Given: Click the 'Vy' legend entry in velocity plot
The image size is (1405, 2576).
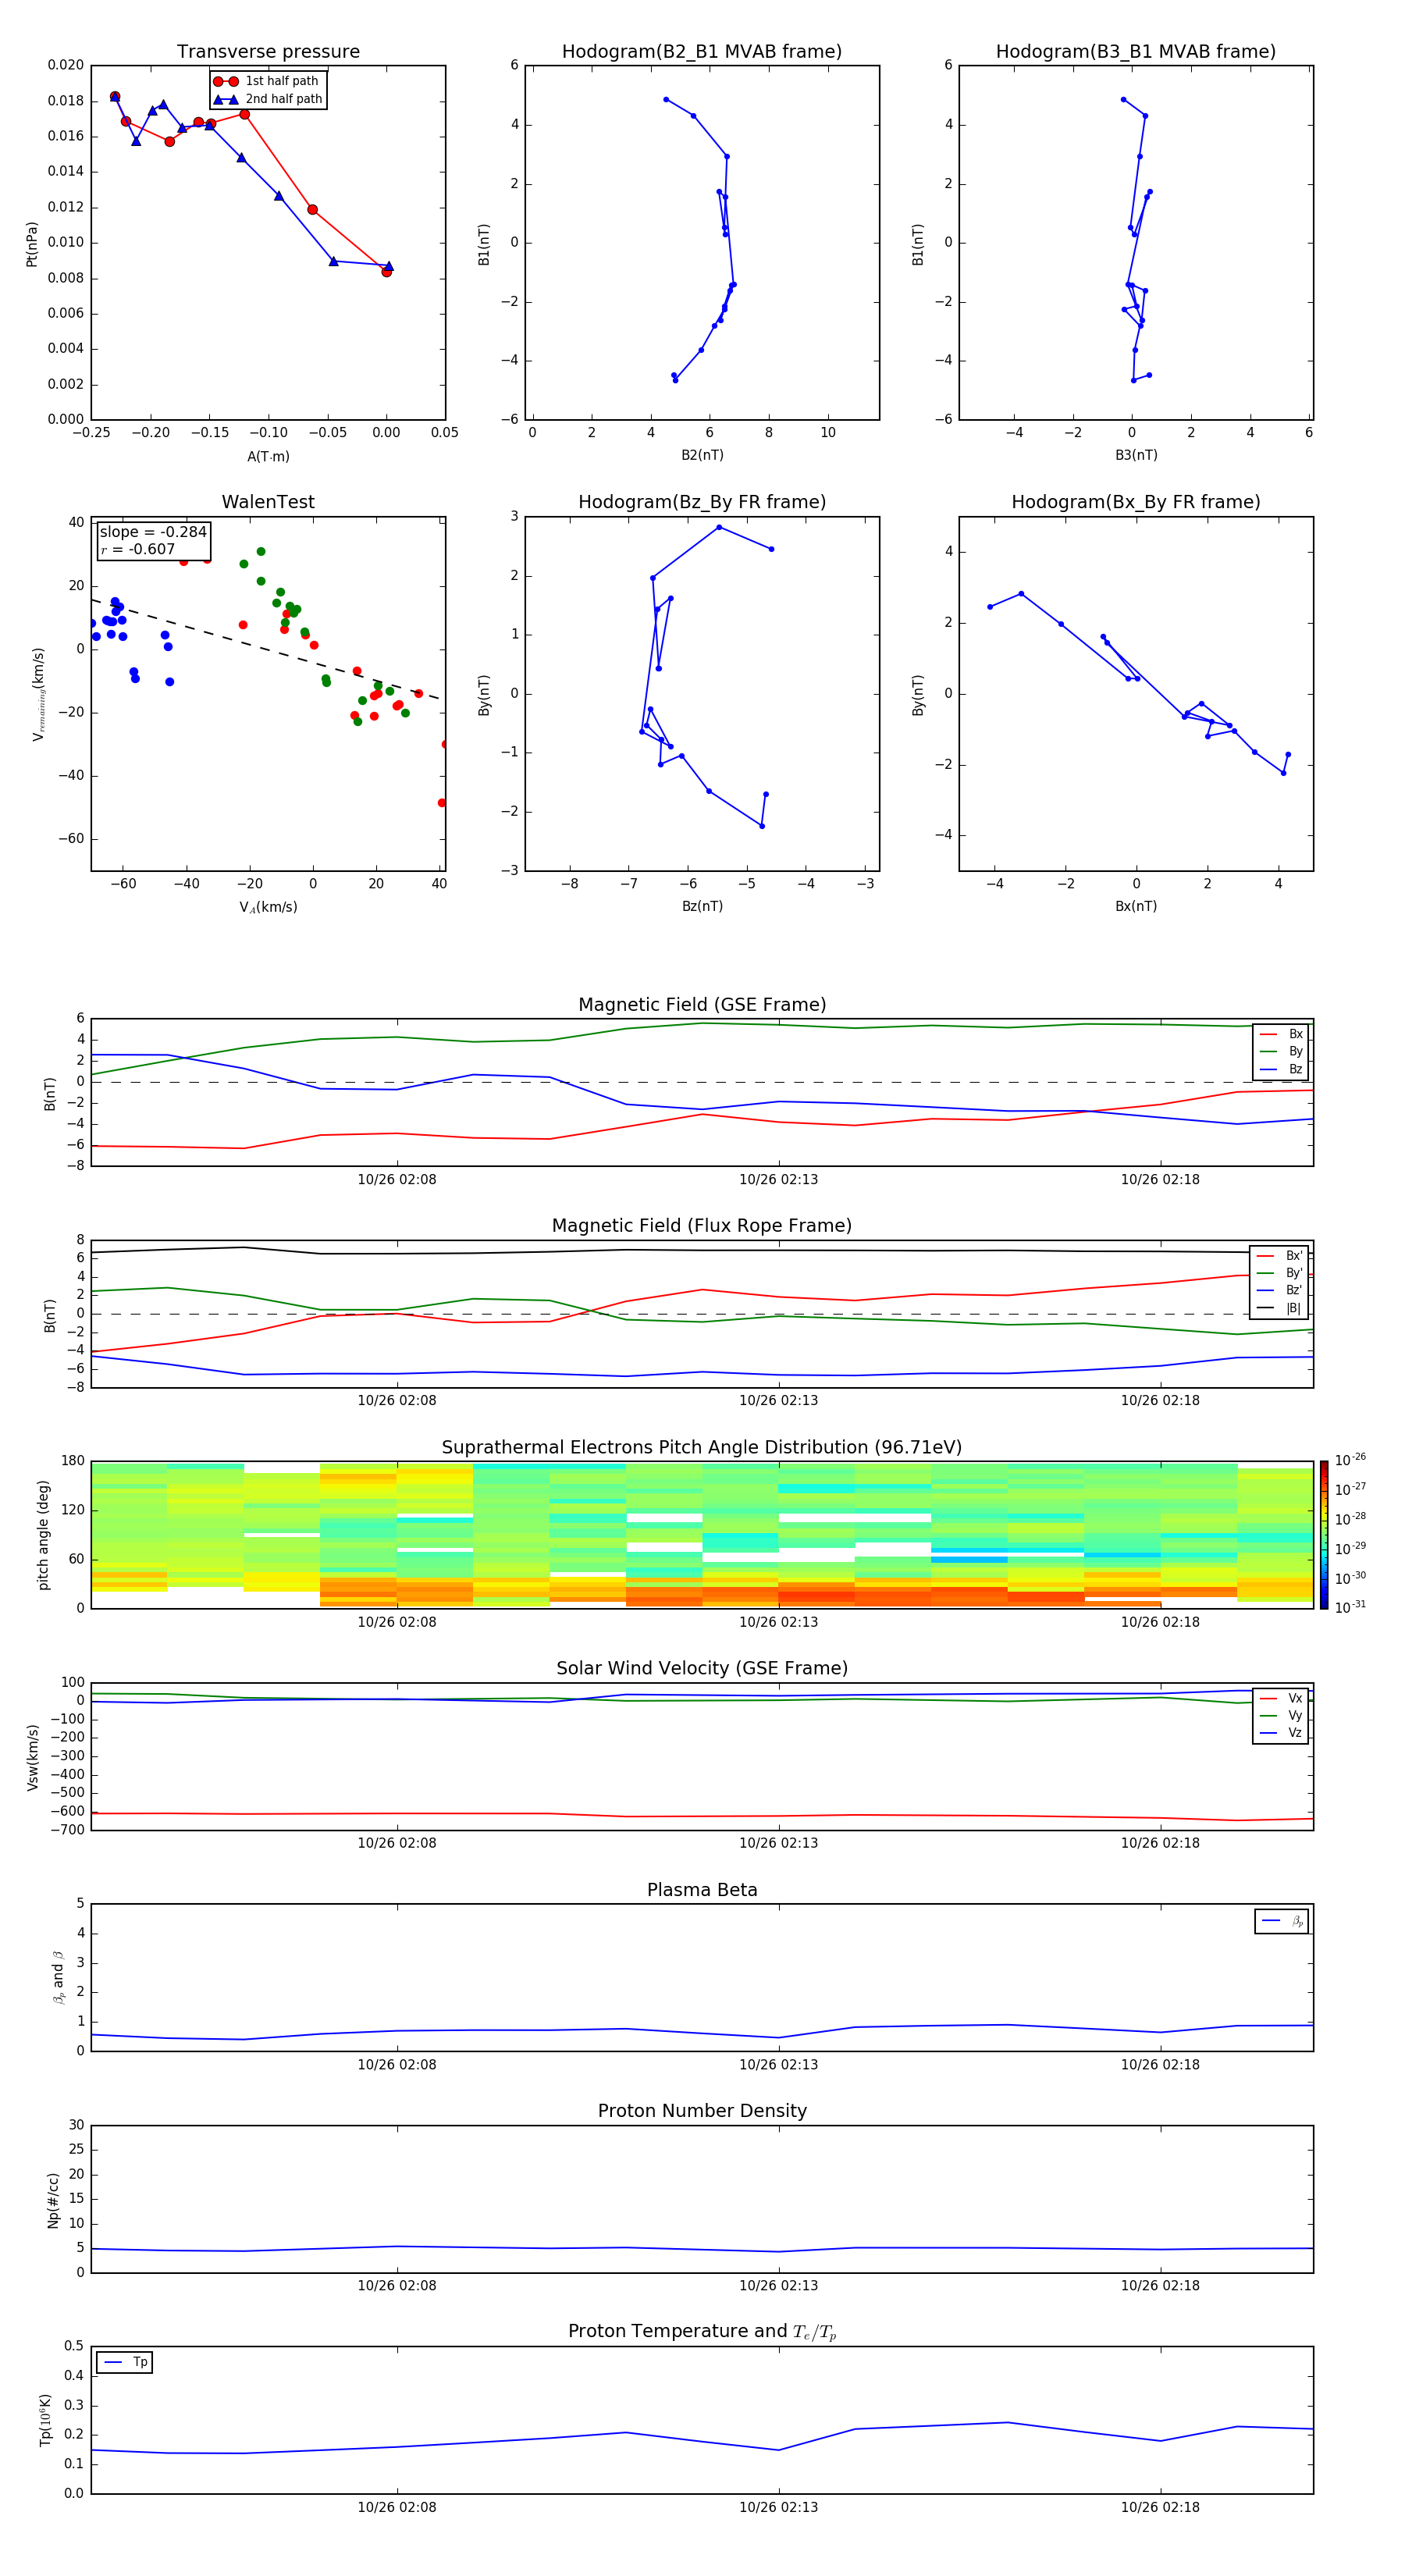Looking at the screenshot, I should (1282, 1716).
